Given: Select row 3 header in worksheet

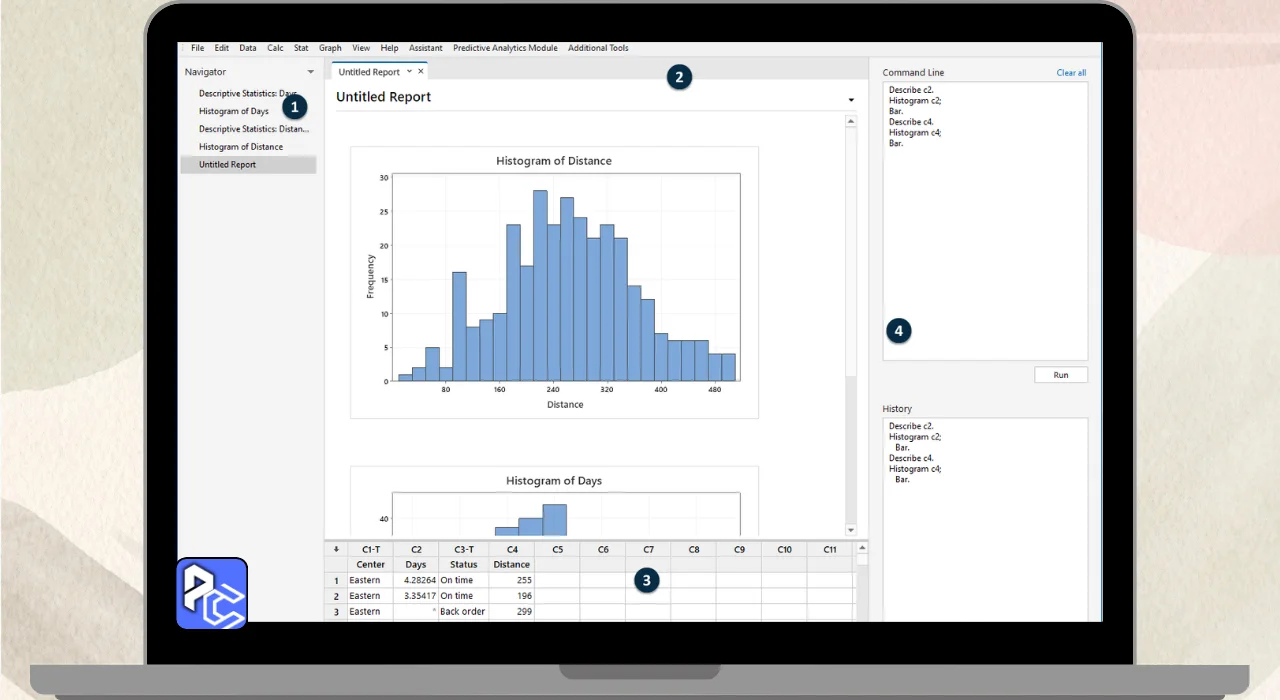Looking at the screenshot, I should click(x=336, y=612).
